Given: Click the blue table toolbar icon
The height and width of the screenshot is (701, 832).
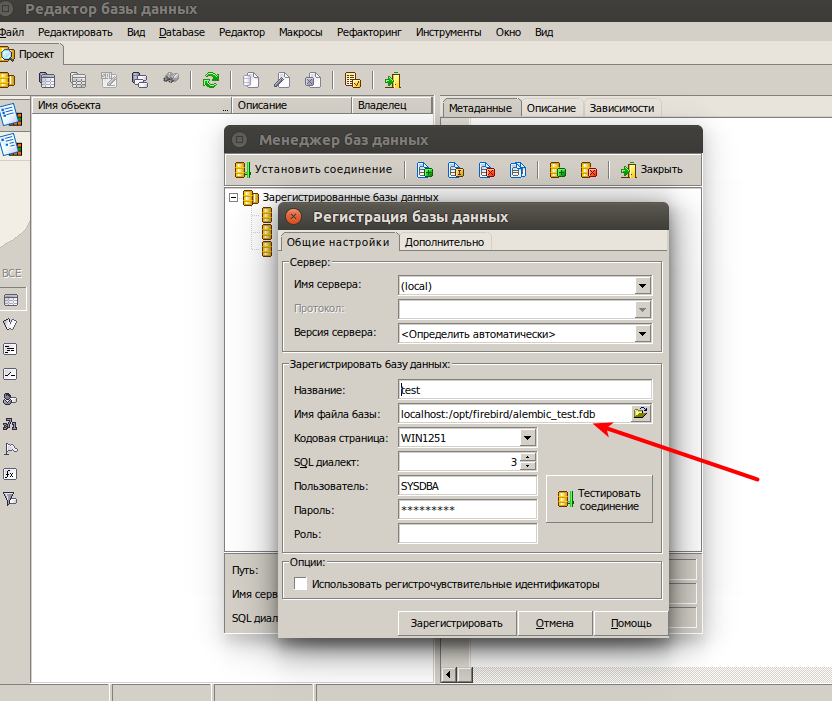Looking at the screenshot, I should 47,80.
